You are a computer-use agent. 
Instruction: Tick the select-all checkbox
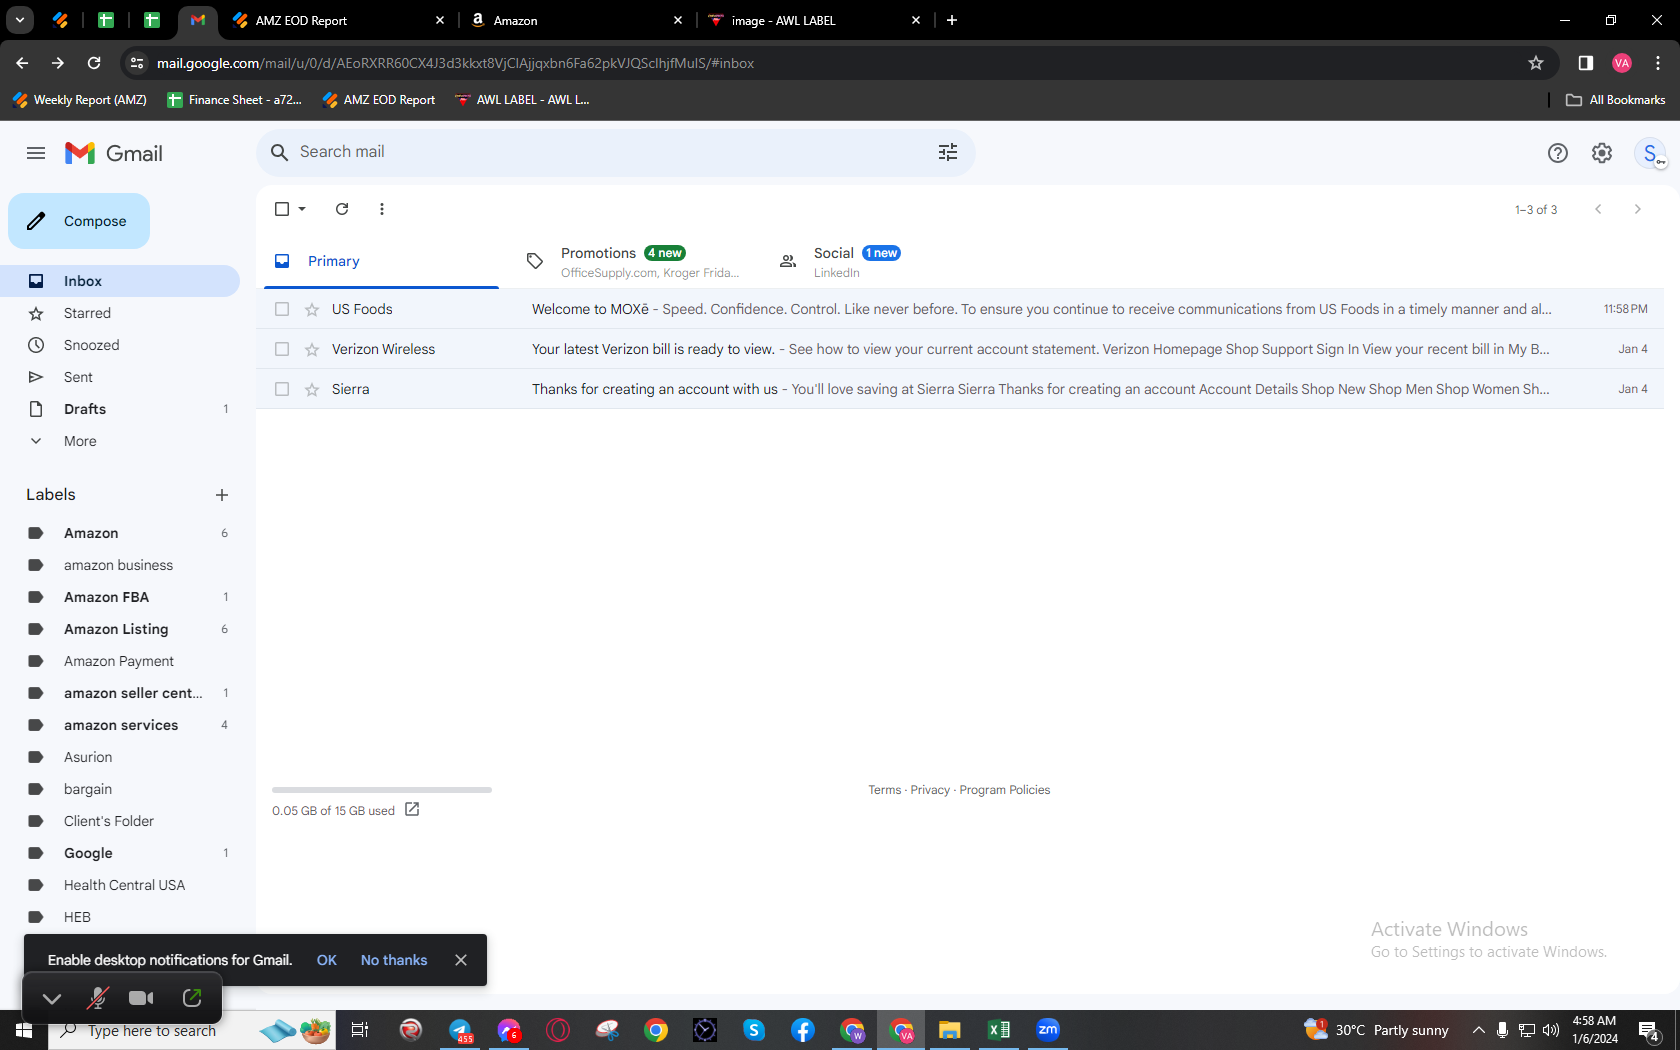point(282,209)
